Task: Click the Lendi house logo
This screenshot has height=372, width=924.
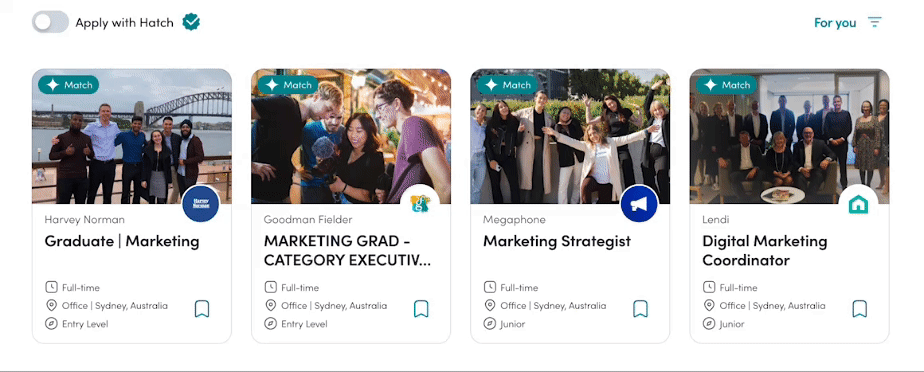Action: point(859,204)
